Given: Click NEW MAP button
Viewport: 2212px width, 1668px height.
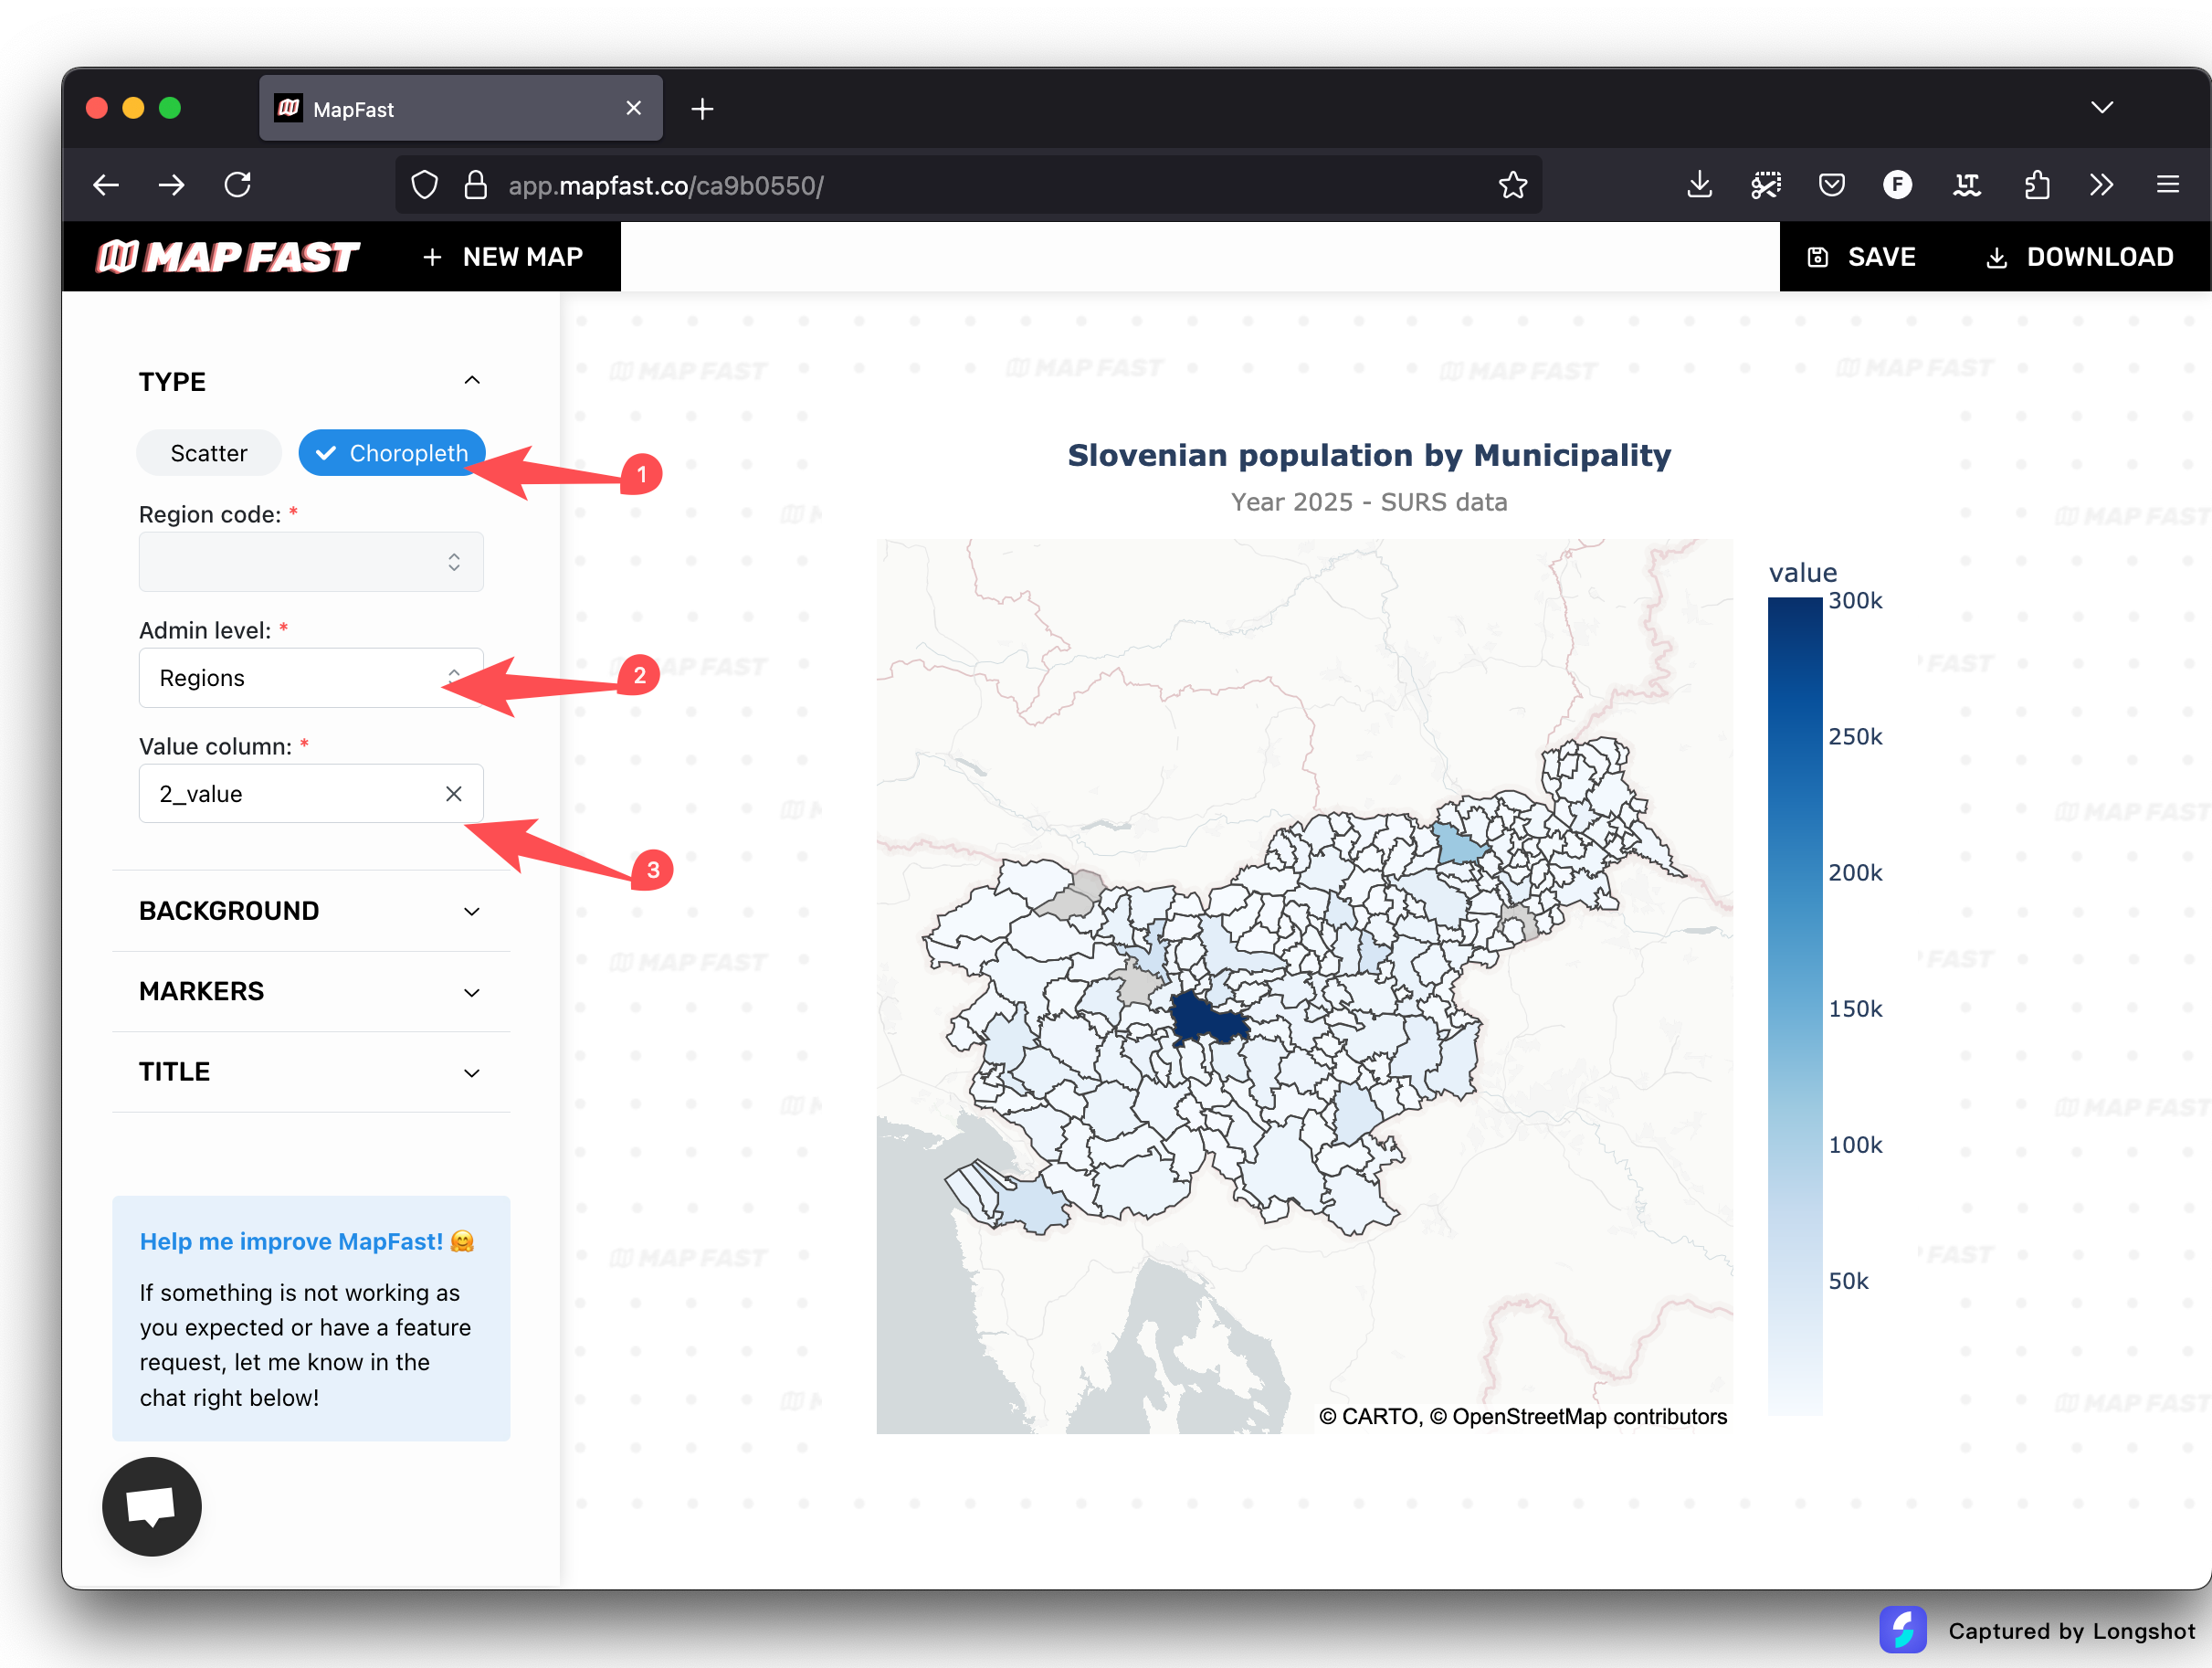Looking at the screenshot, I should (x=504, y=257).
